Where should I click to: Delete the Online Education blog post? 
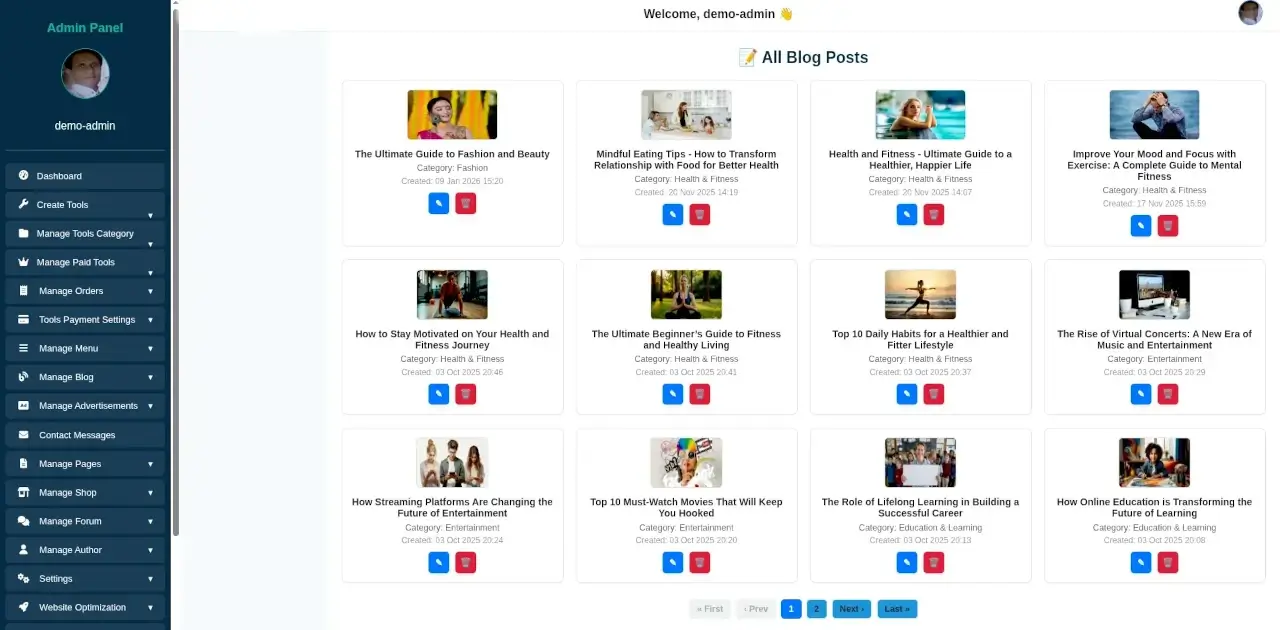click(1167, 563)
